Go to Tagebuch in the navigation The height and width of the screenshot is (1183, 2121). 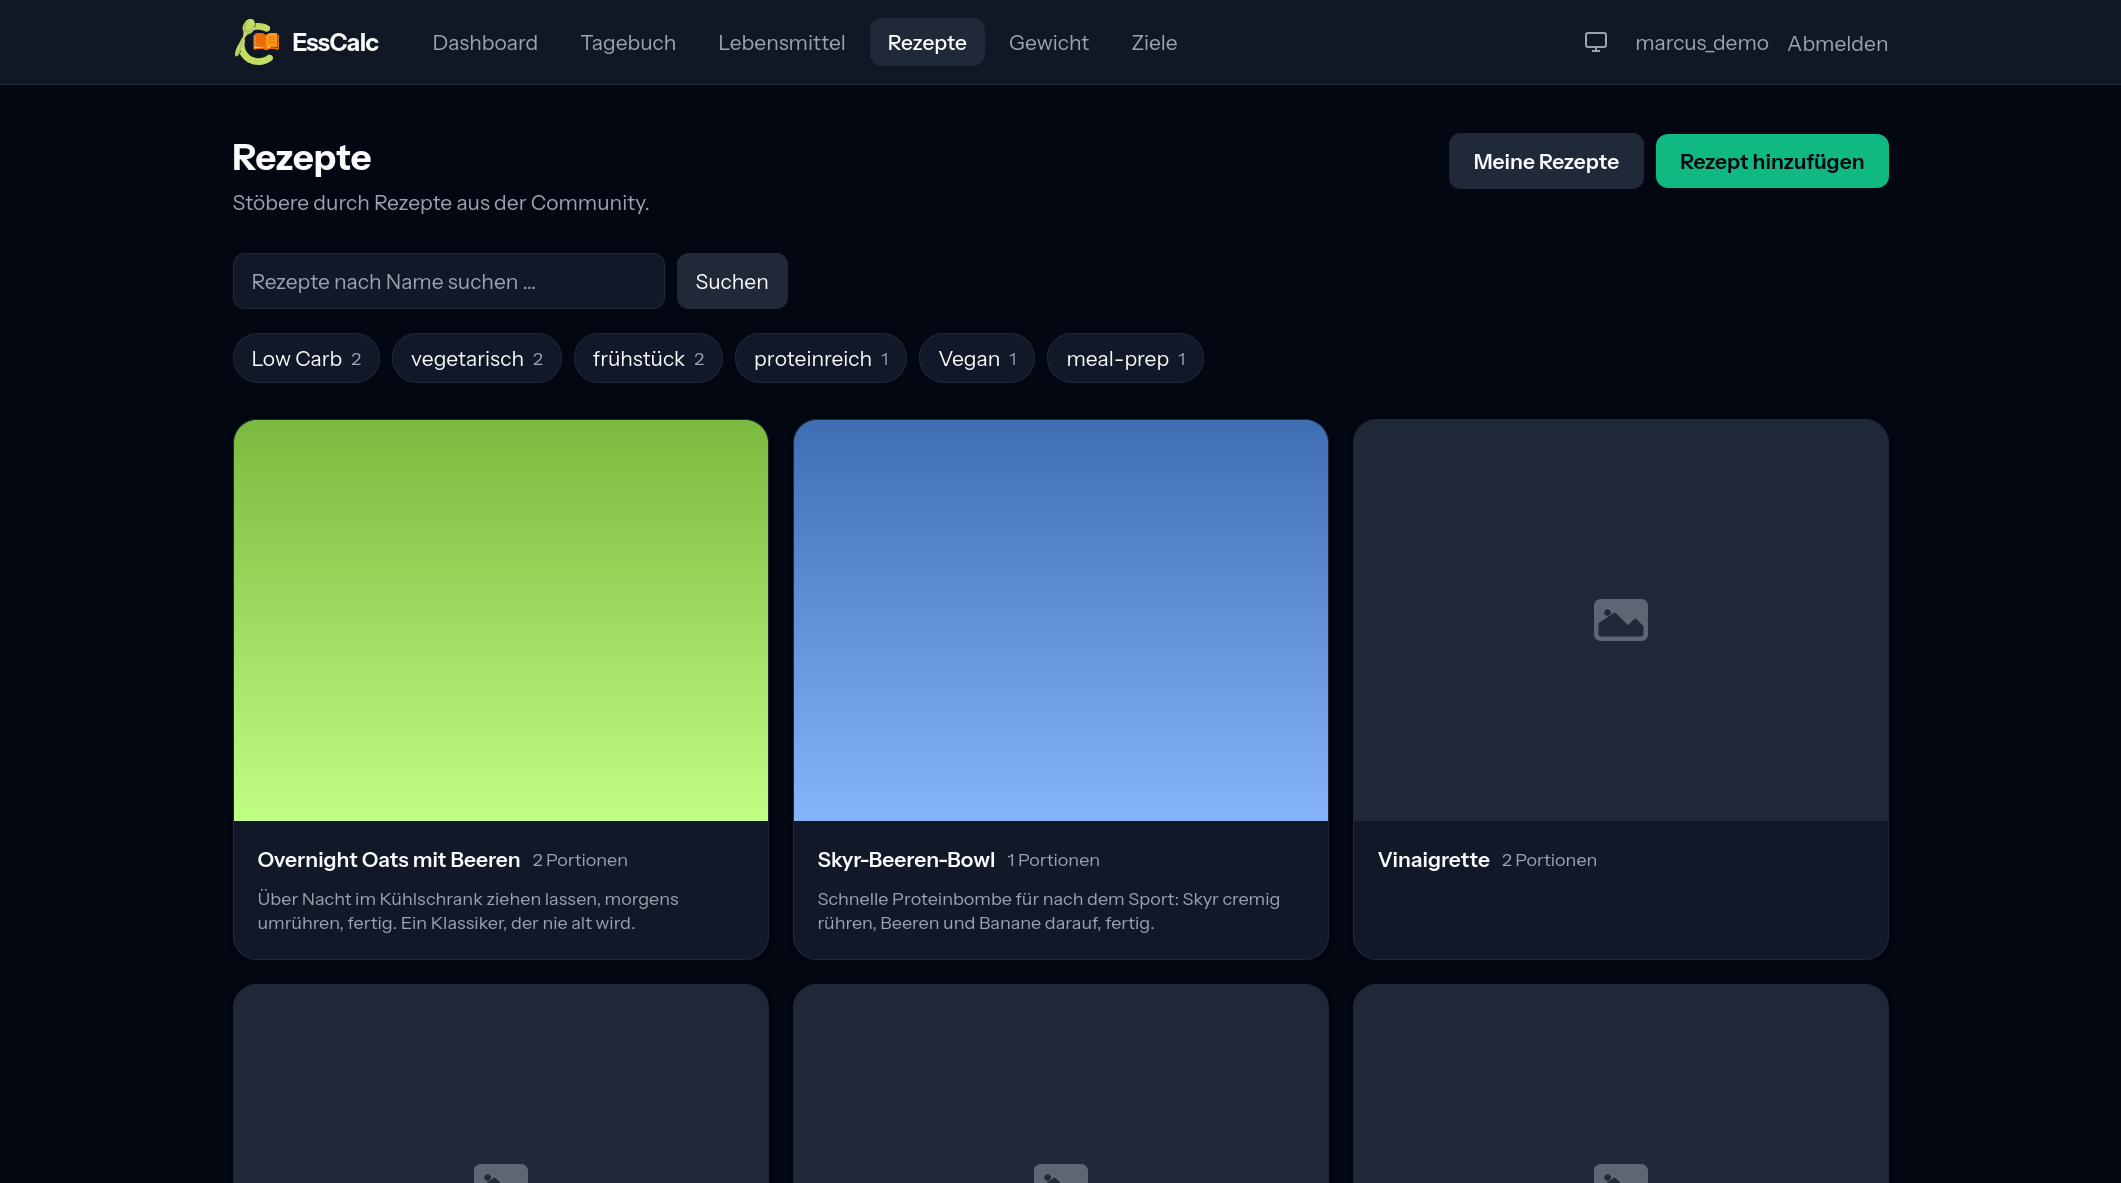click(628, 42)
